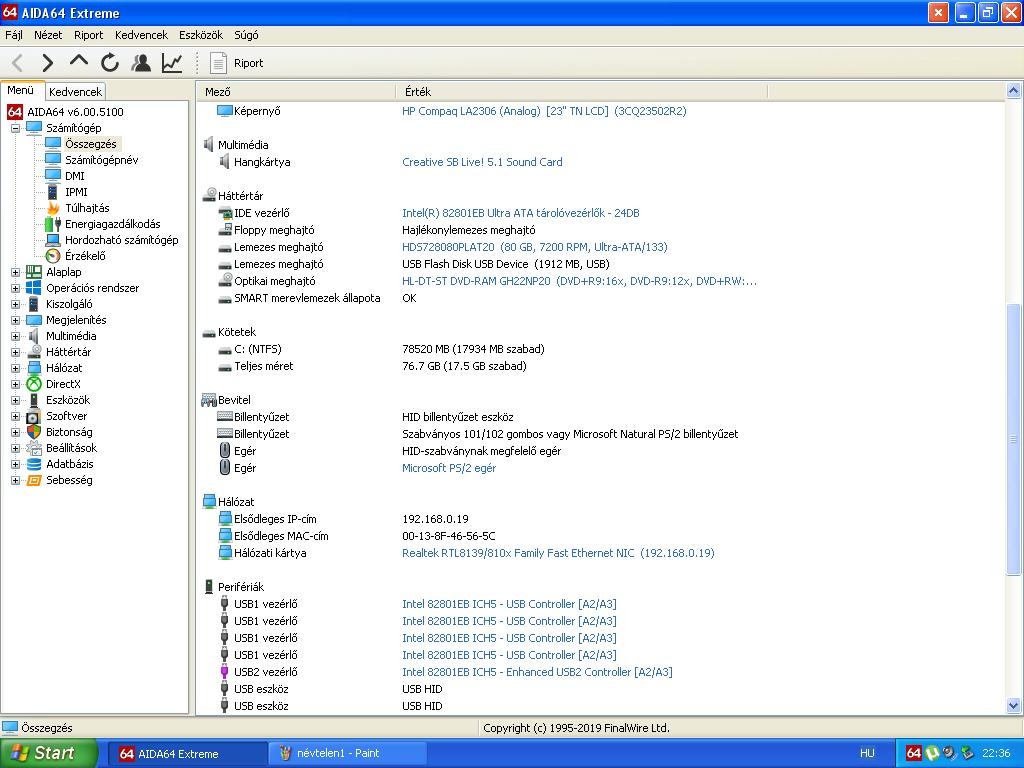
Task: Expand the Alaplap tree node
Action: tap(16, 272)
